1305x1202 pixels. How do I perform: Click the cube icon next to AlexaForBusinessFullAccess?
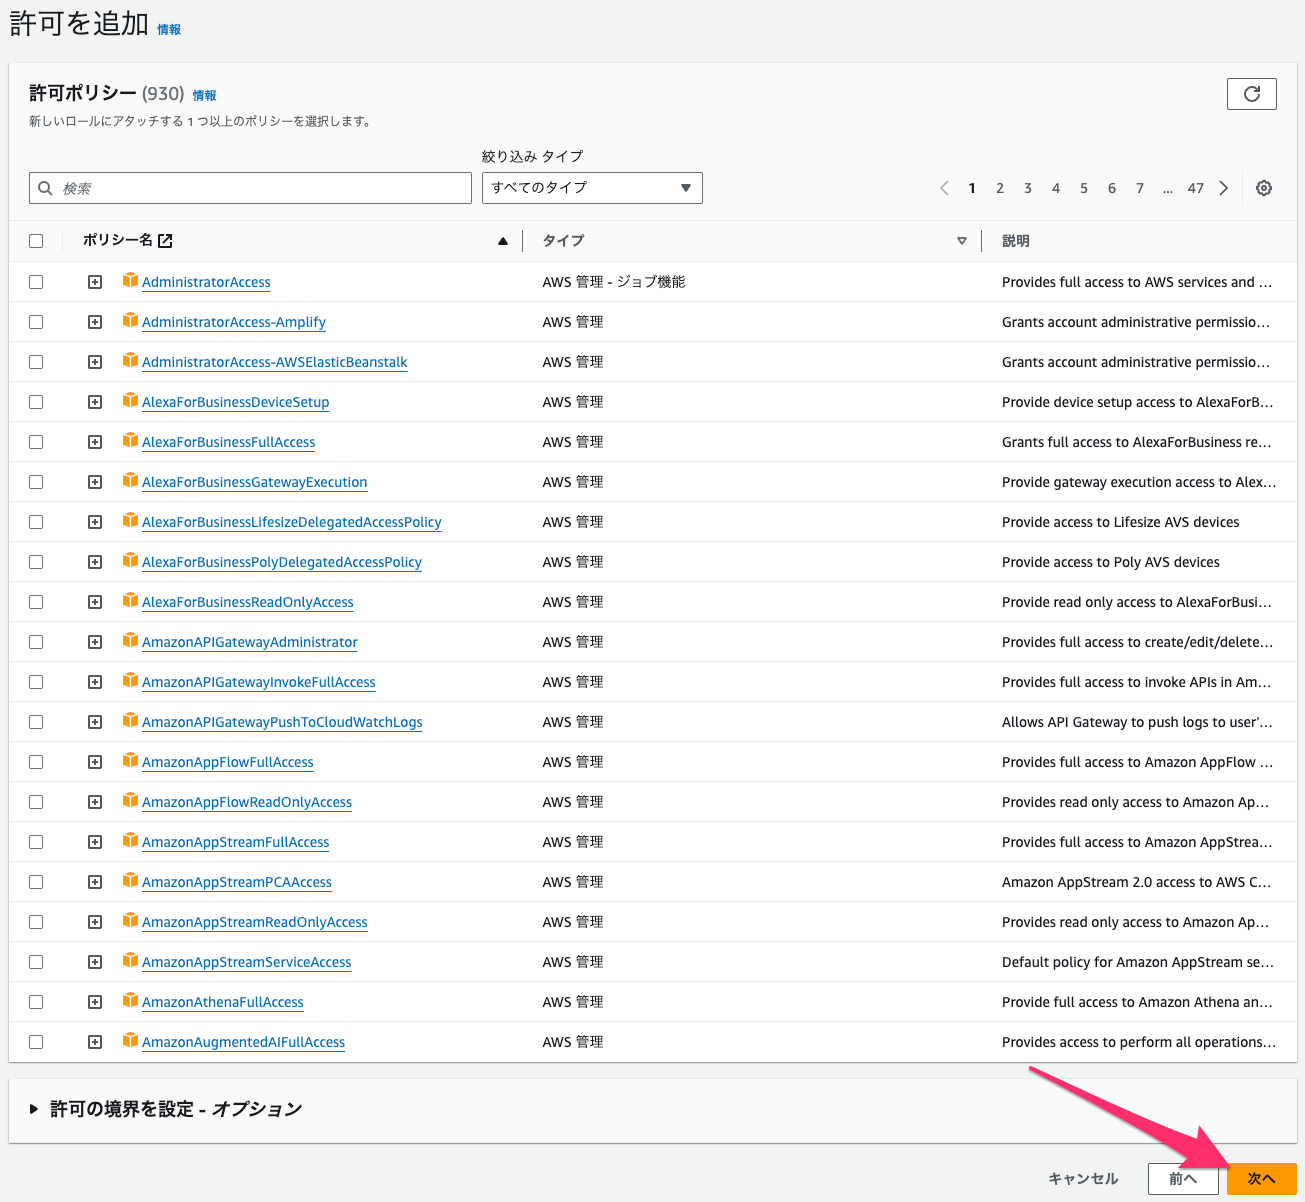pos(130,441)
